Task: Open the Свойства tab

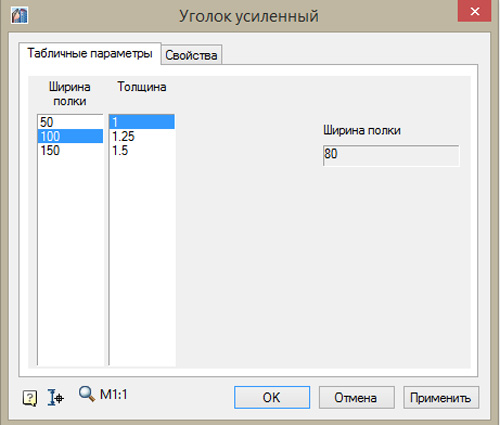Action: [x=191, y=55]
